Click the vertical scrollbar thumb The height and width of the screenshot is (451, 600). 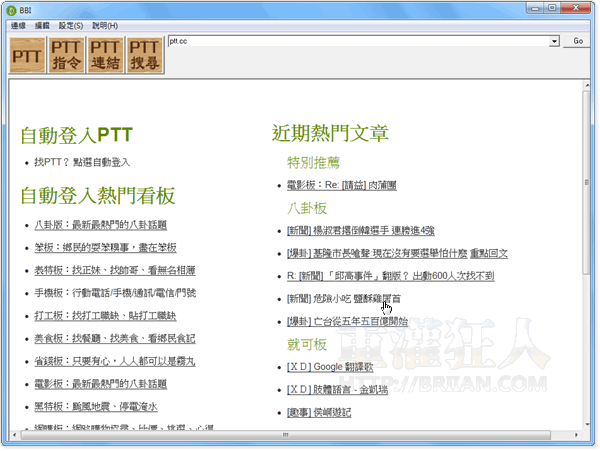point(587,182)
